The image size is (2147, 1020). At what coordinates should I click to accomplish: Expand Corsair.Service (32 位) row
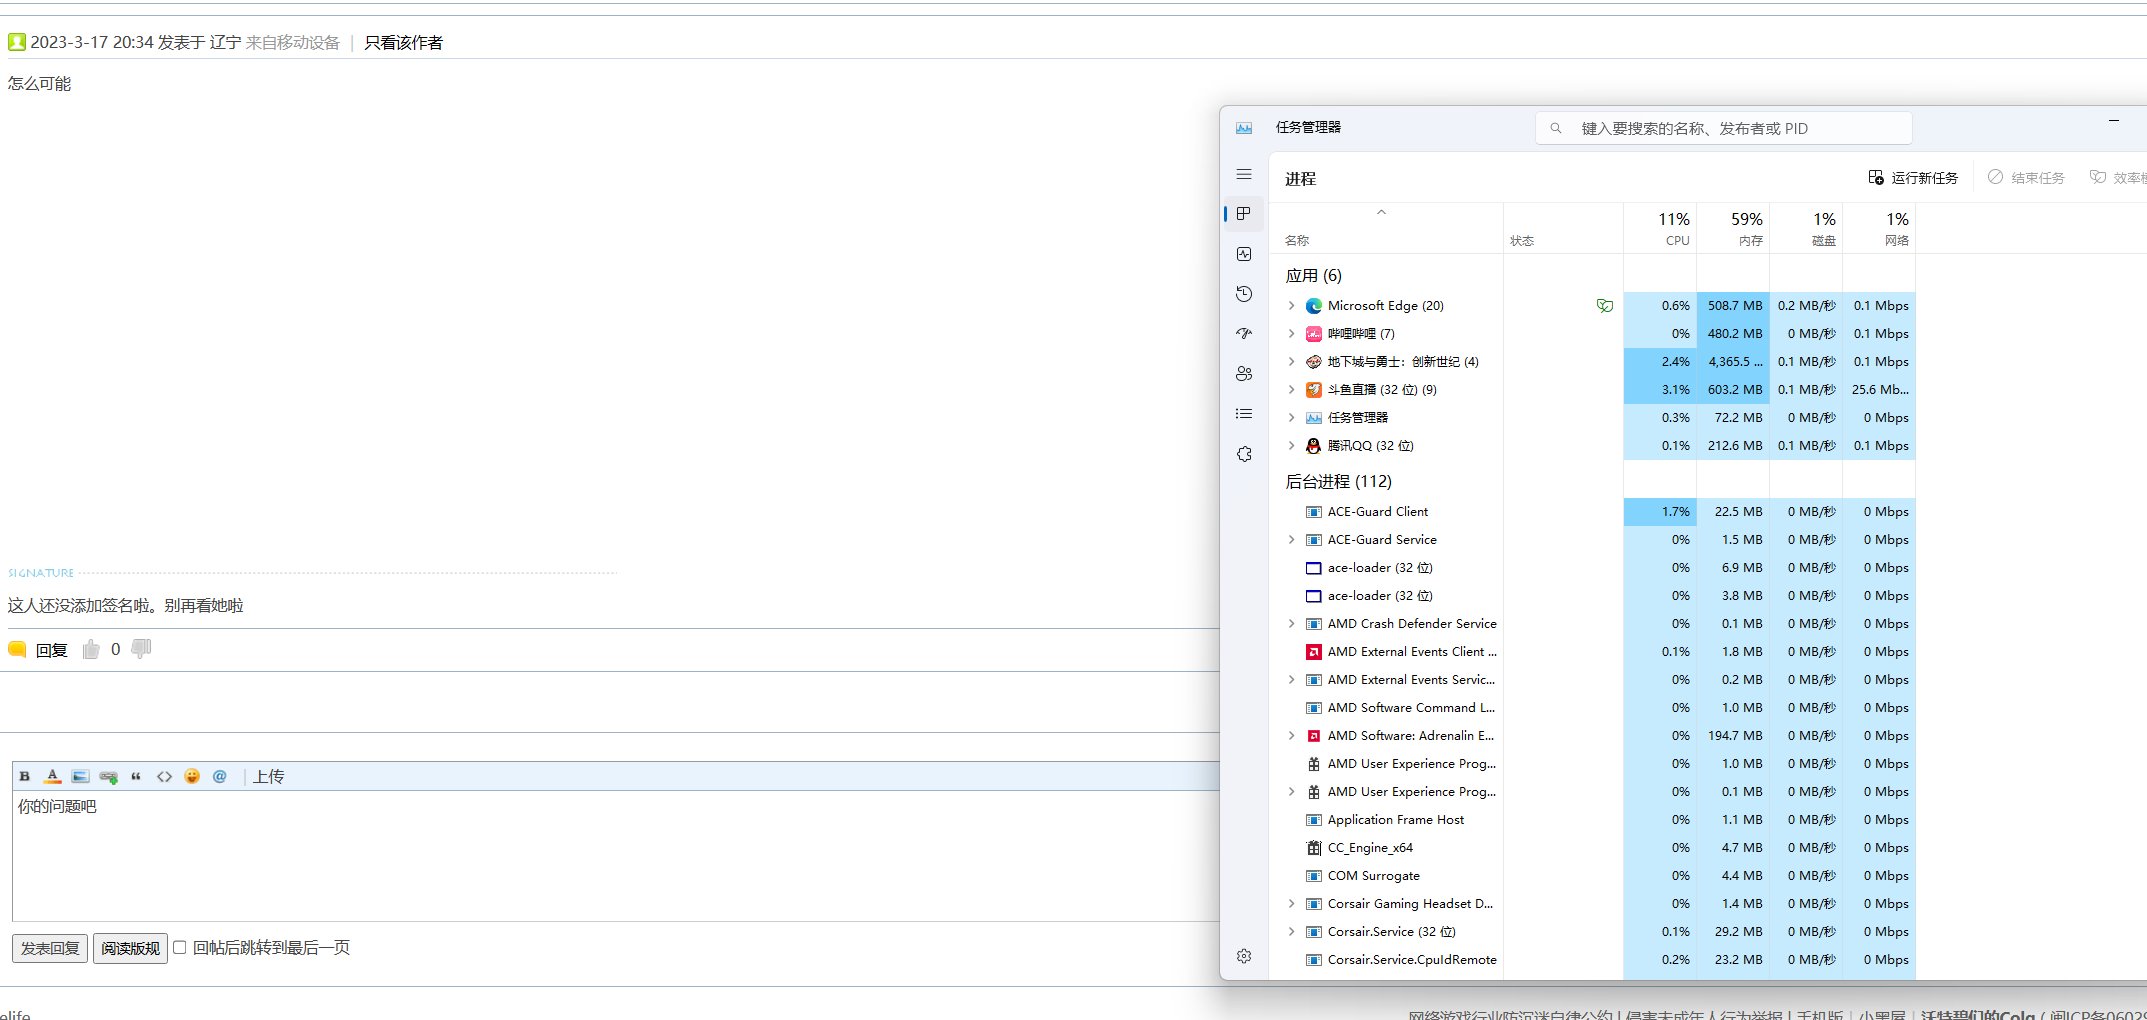(x=1291, y=932)
